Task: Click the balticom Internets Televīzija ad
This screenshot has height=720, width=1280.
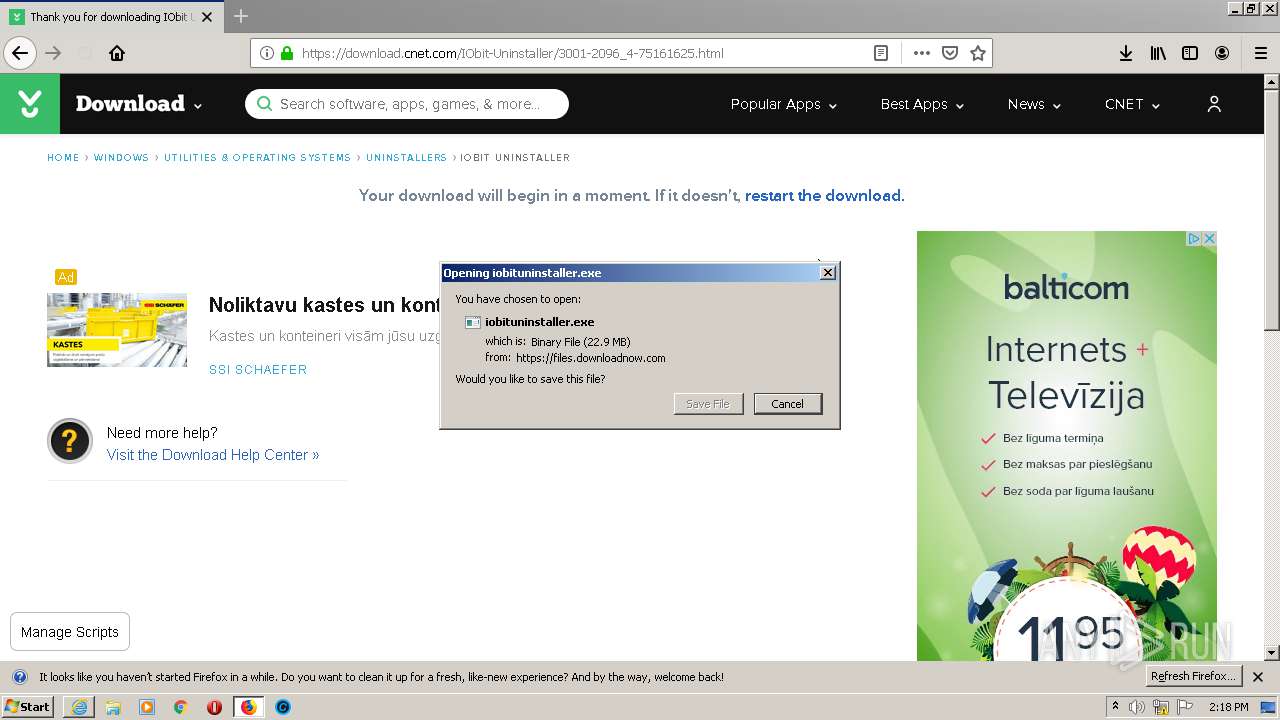Action: [x=1067, y=445]
